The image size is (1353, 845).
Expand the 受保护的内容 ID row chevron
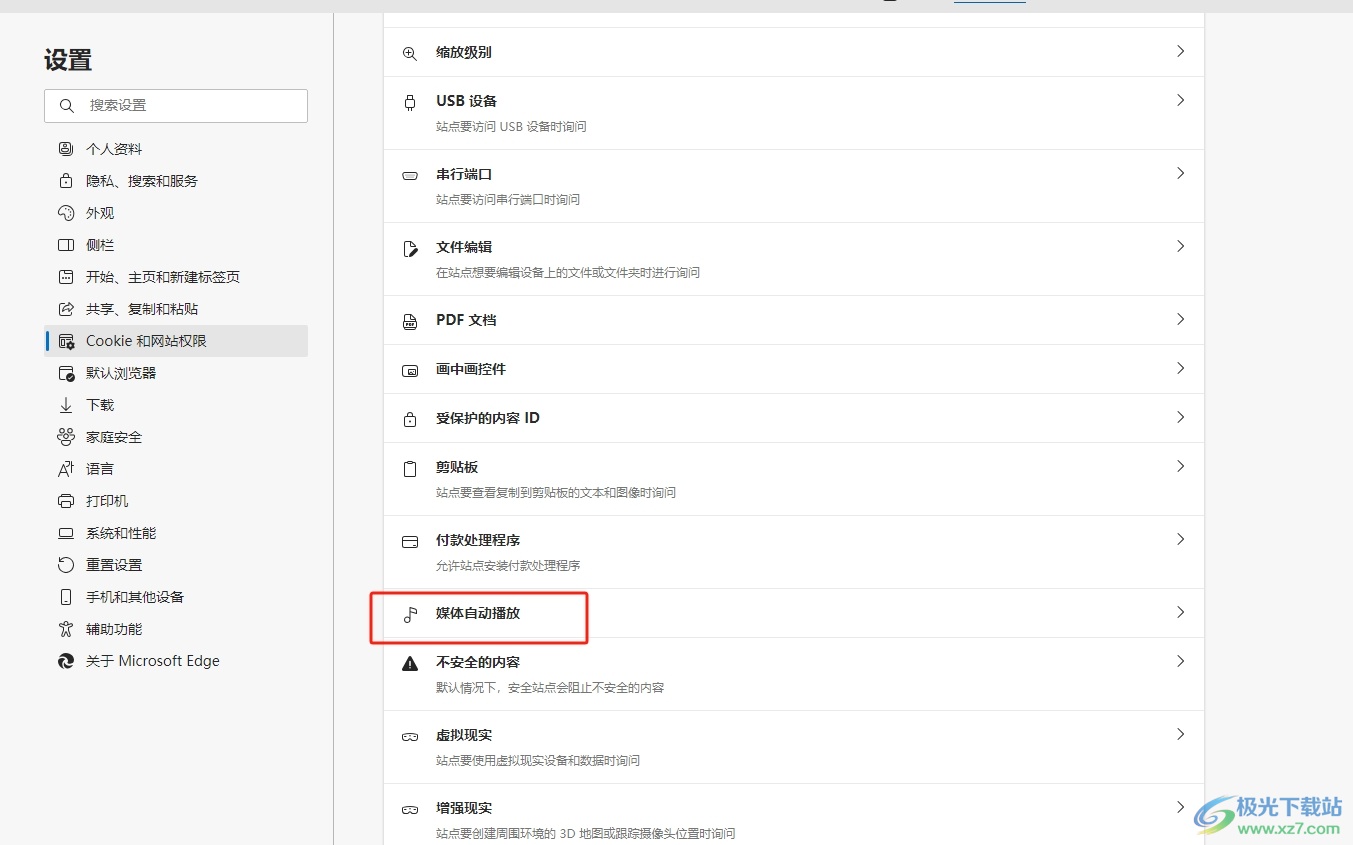pyautogui.click(x=1180, y=417)
